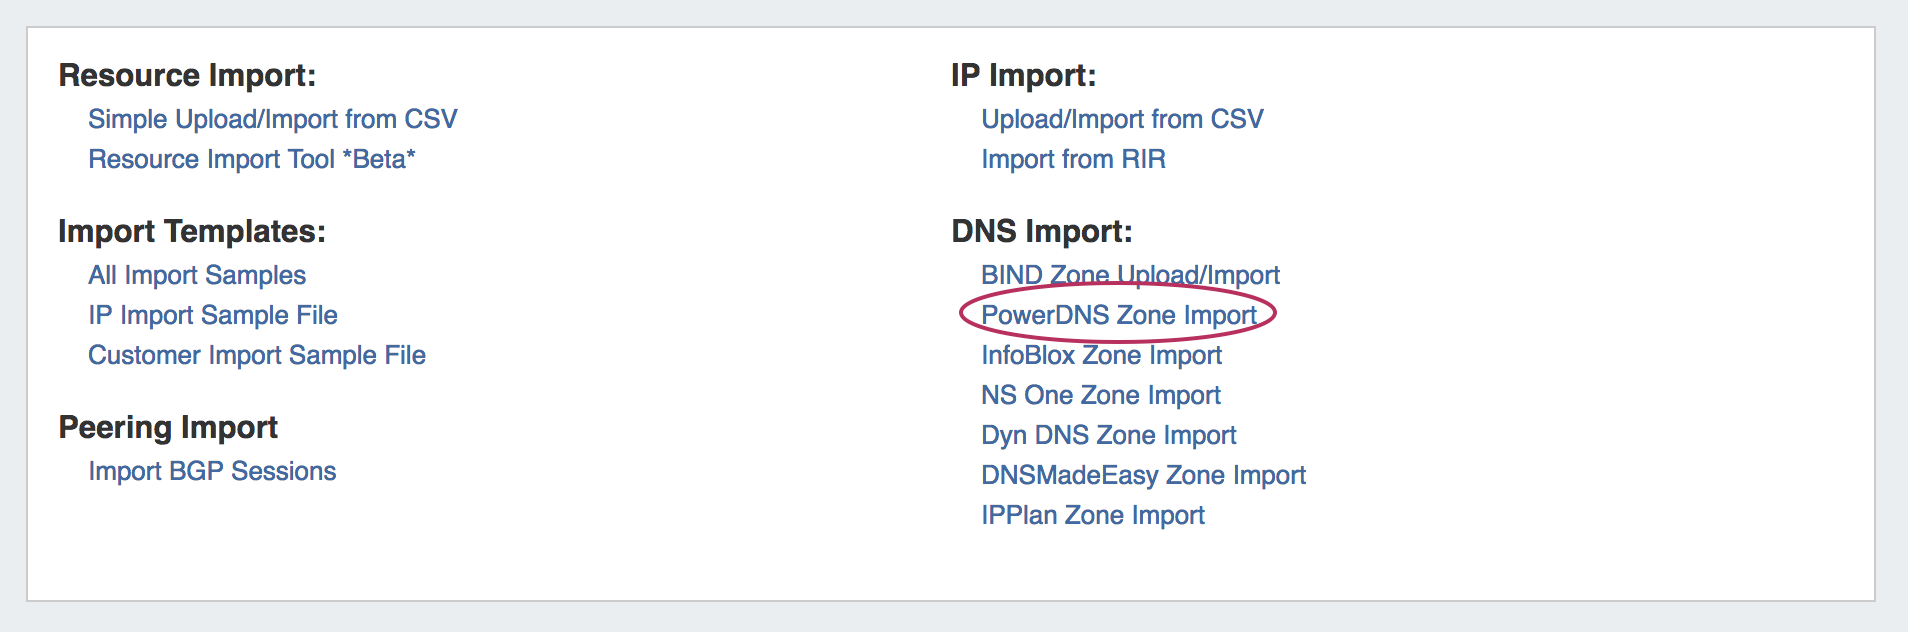Viewport: 1908px width, 632px height.
Task: View All Import Samples
Action: (x=197, y=275)
